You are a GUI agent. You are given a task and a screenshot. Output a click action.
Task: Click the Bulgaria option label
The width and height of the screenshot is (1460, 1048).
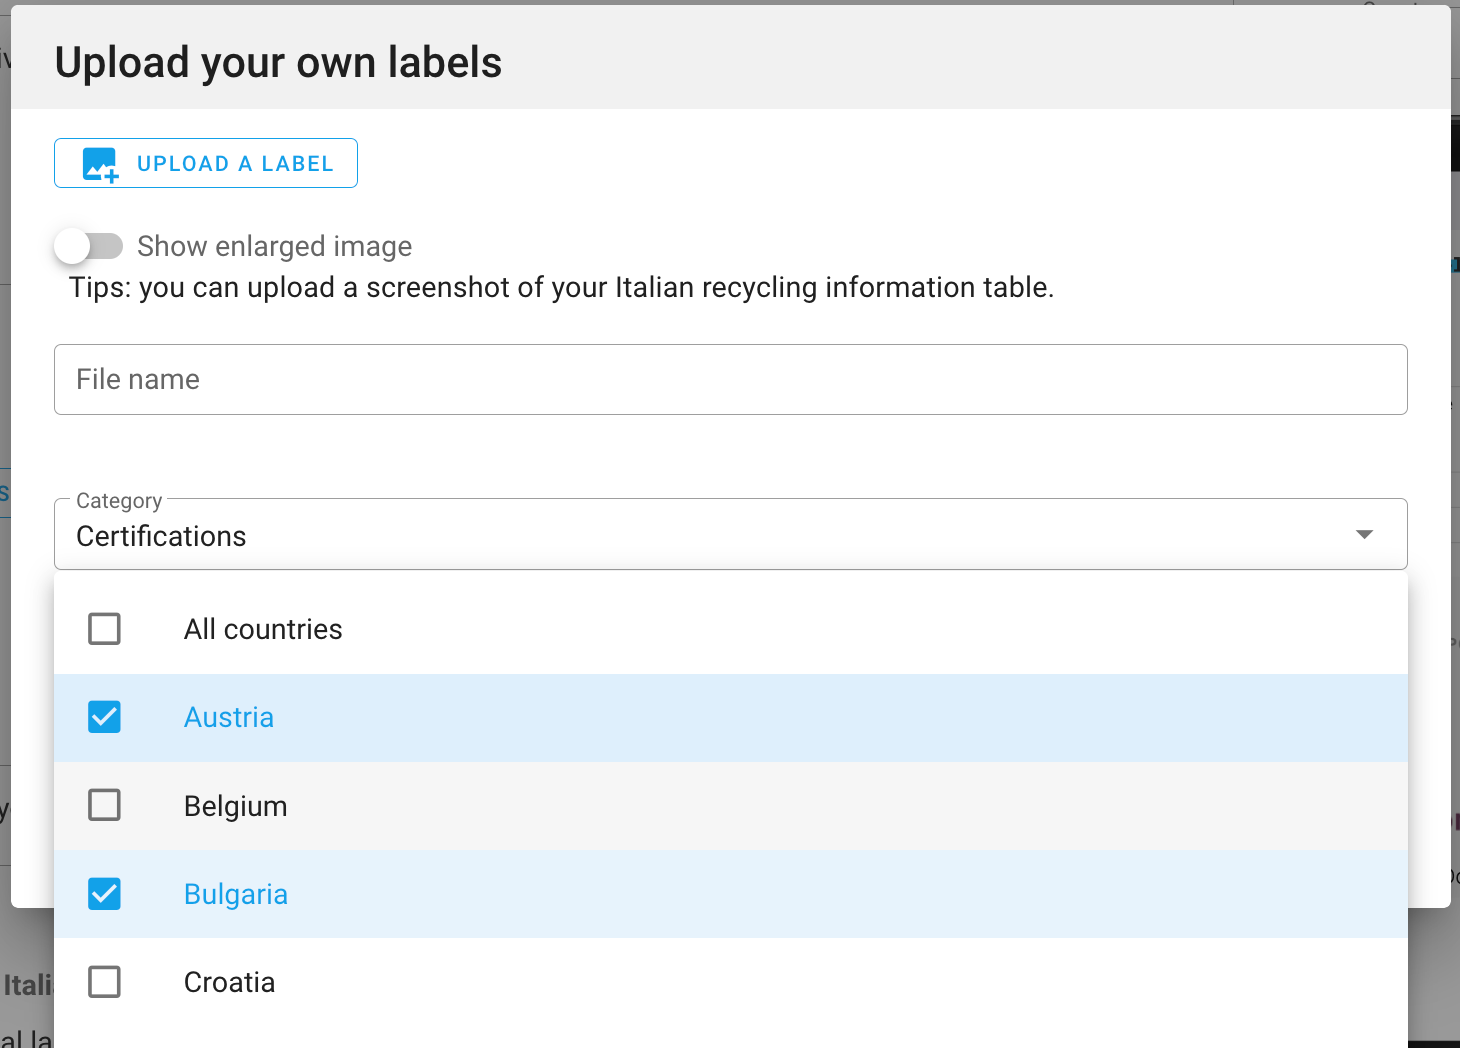pos(236,894)
